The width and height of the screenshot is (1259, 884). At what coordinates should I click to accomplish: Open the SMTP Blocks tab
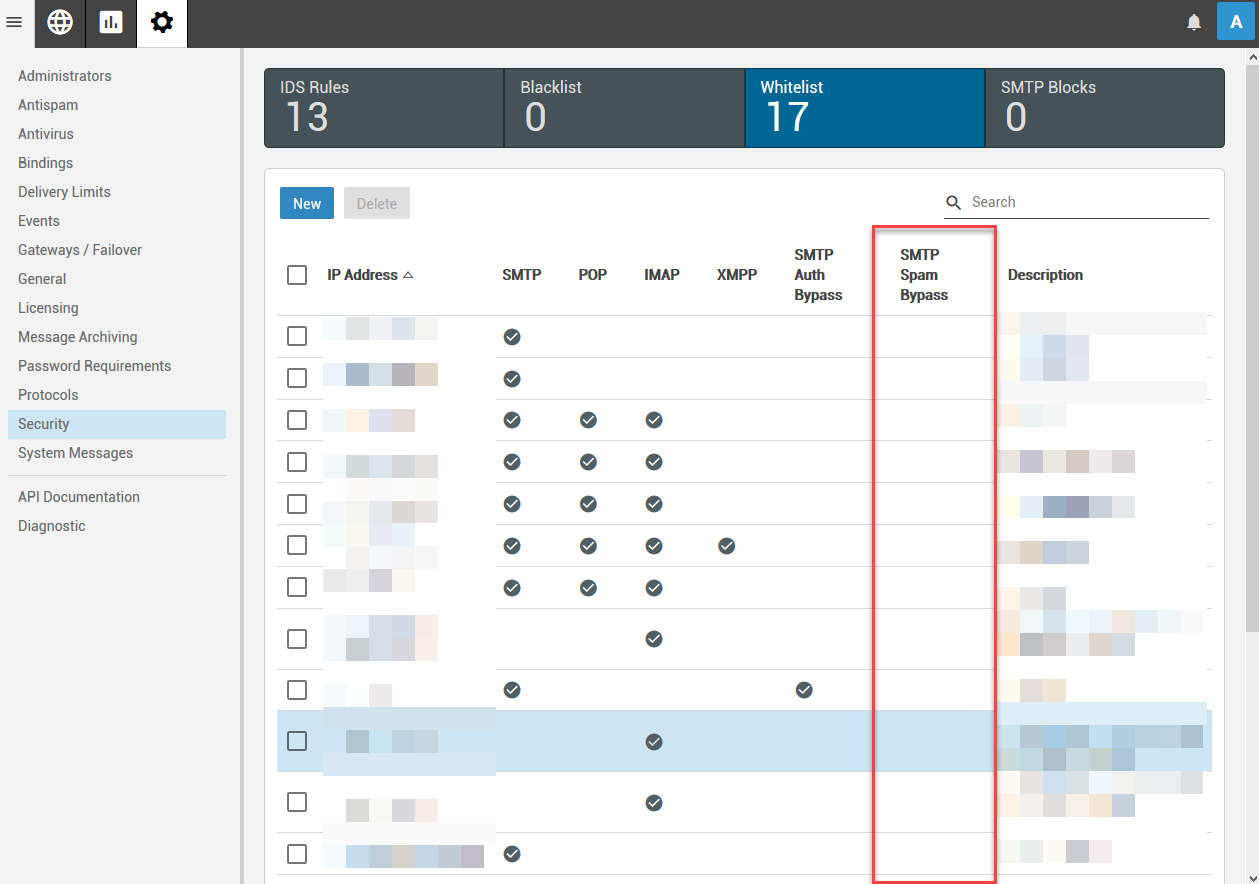[x=1104, y=108]
